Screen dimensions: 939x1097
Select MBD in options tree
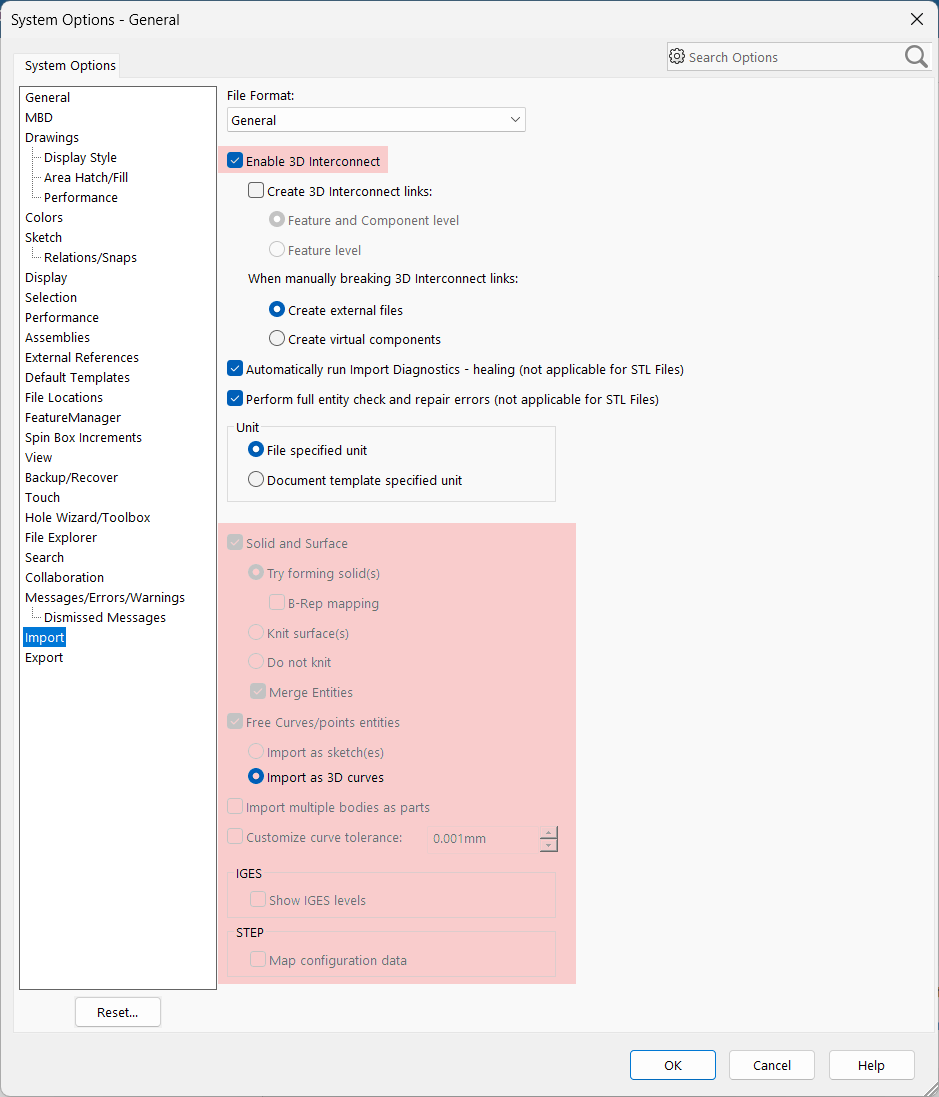pyautogui.click(x=39, y=118)
